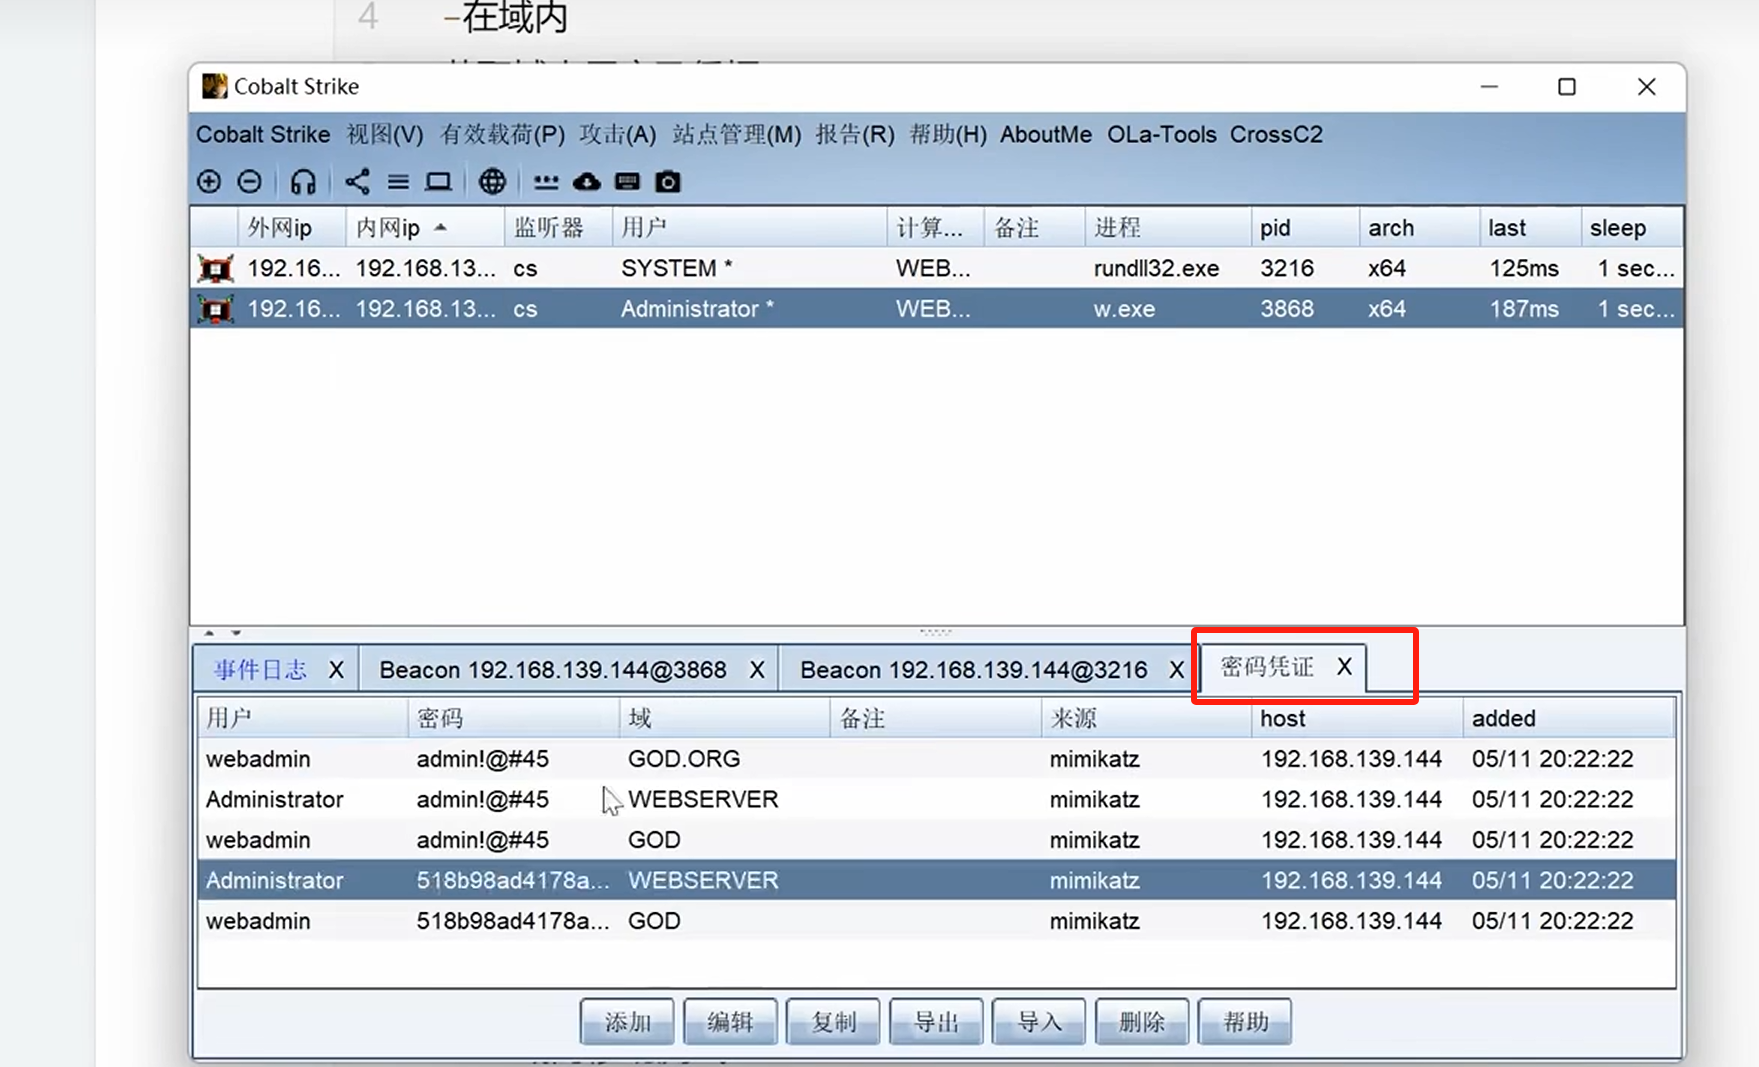
Task: Close the Beacon @3868 tab
Action: tap(758, 670)
